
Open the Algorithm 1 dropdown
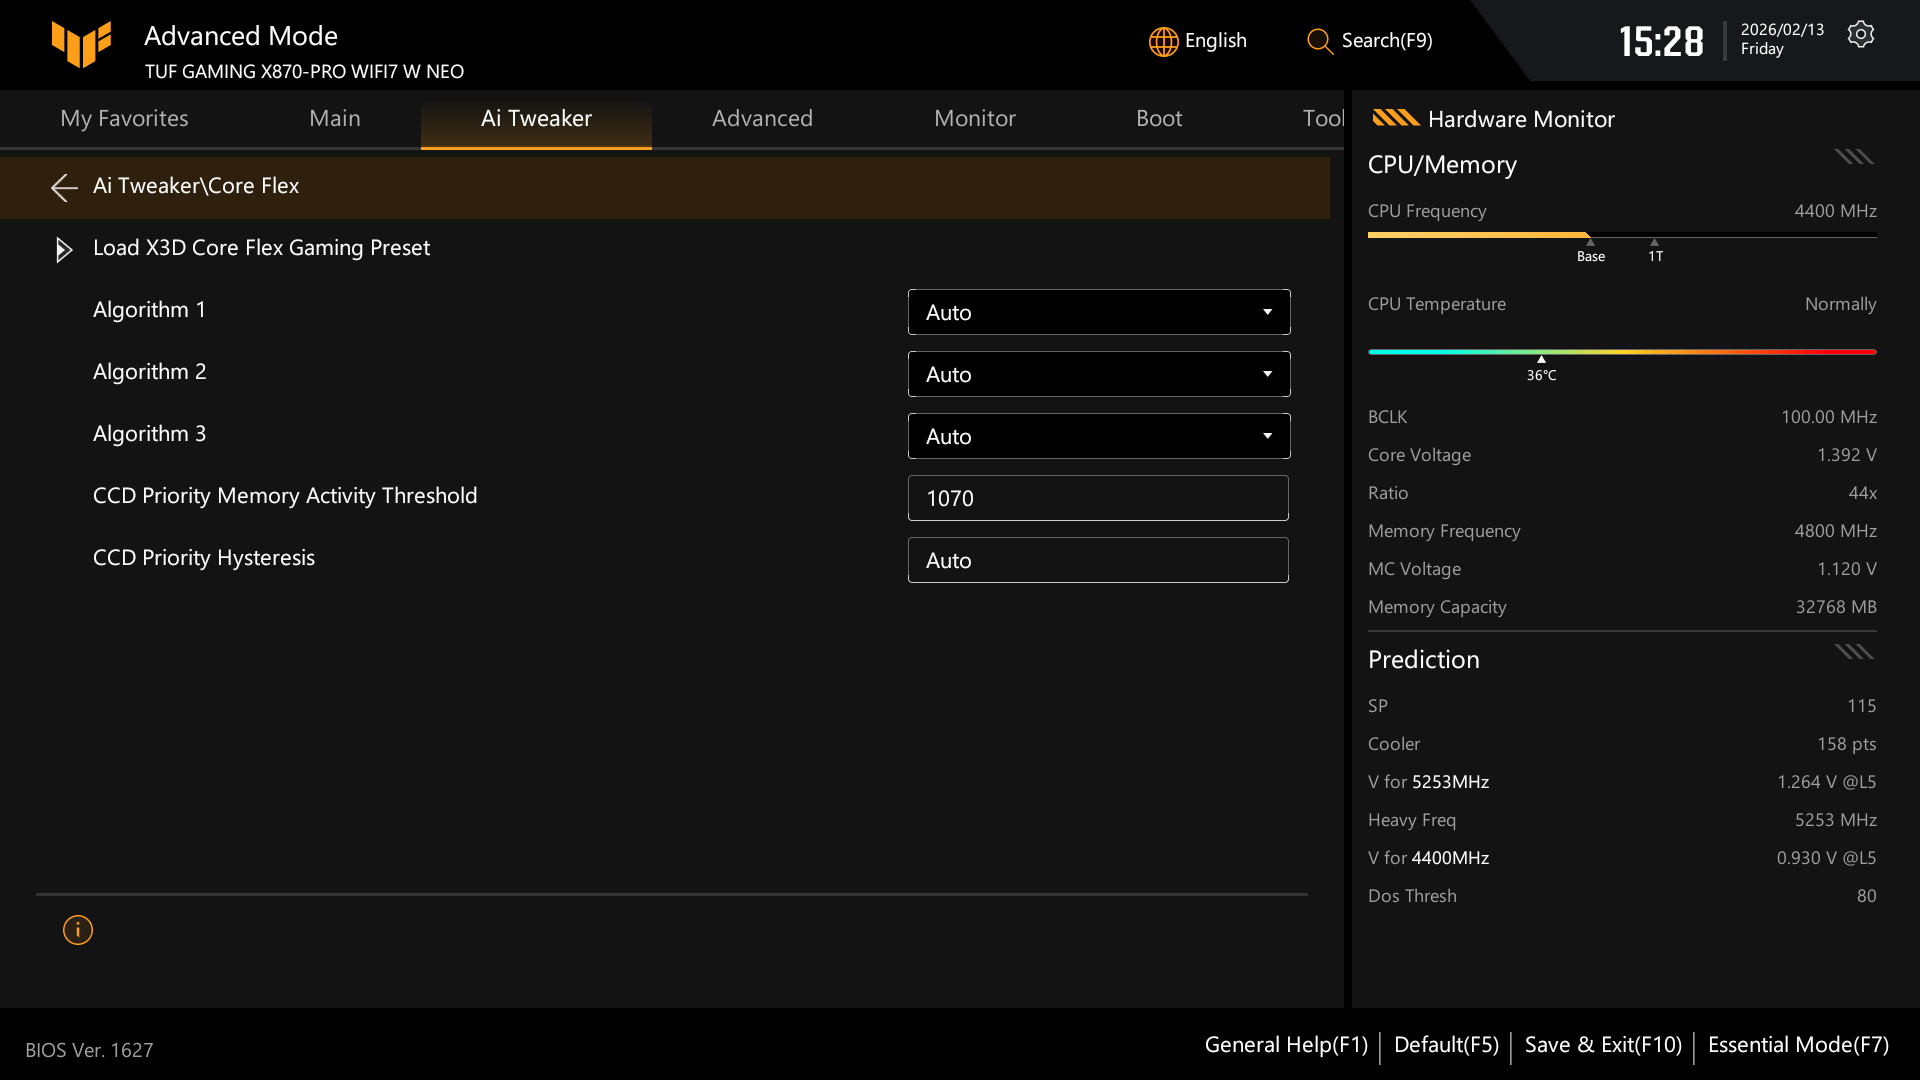[1098, 312]
